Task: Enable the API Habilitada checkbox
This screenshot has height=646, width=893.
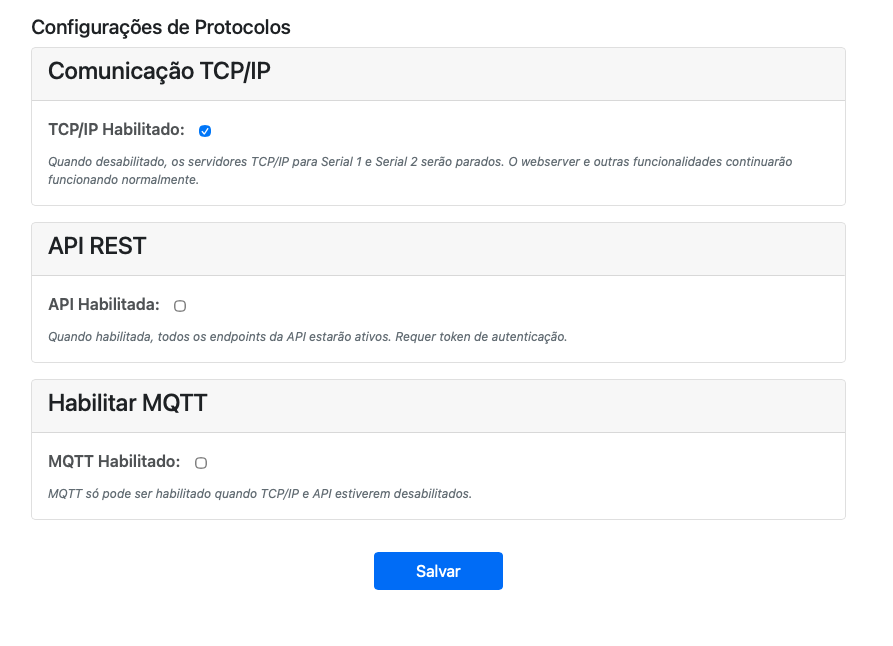Action: point(180,306)
